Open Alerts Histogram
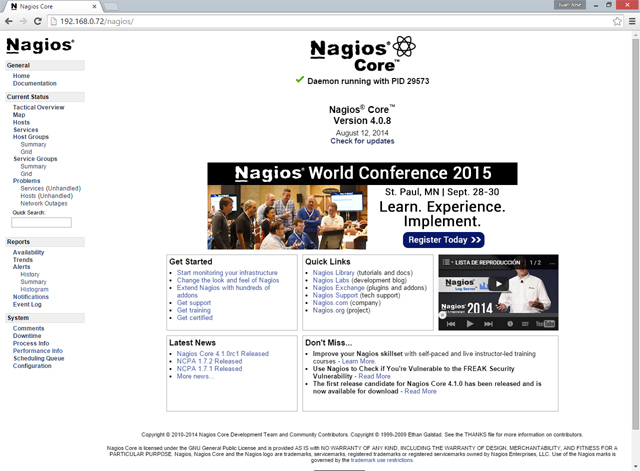Screen dimensions: 640x471 tap(34, 289)
